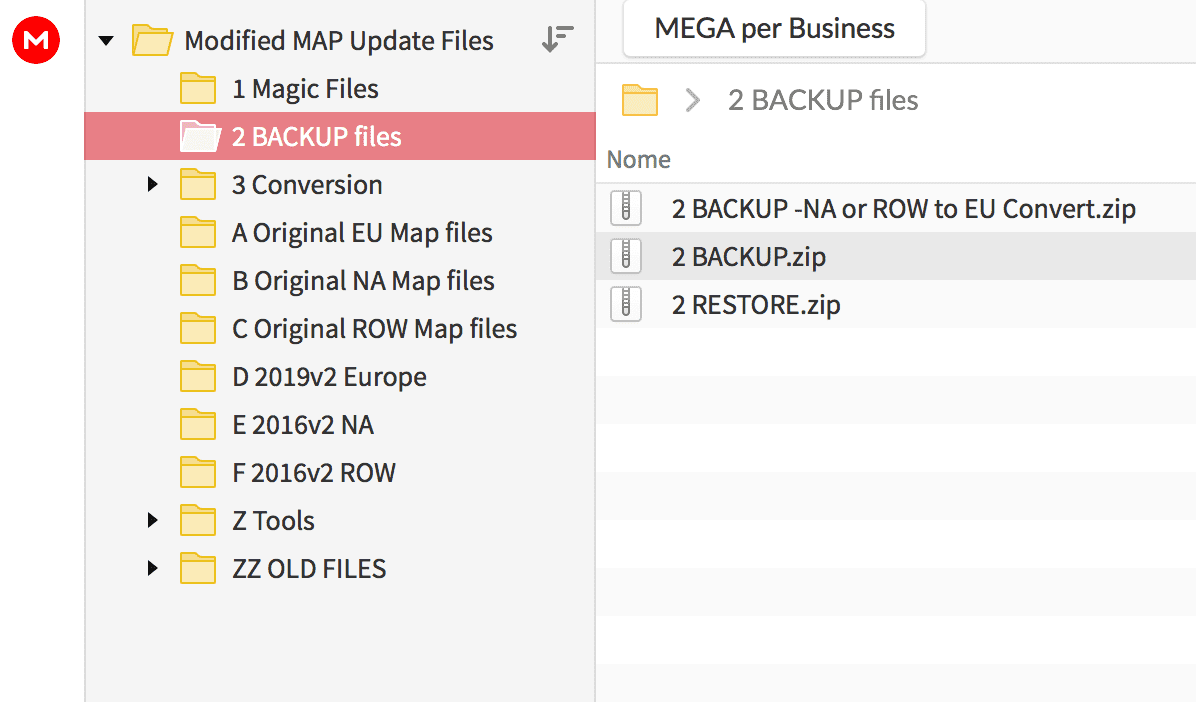Expand the Z Tools folder arrow

152,521
